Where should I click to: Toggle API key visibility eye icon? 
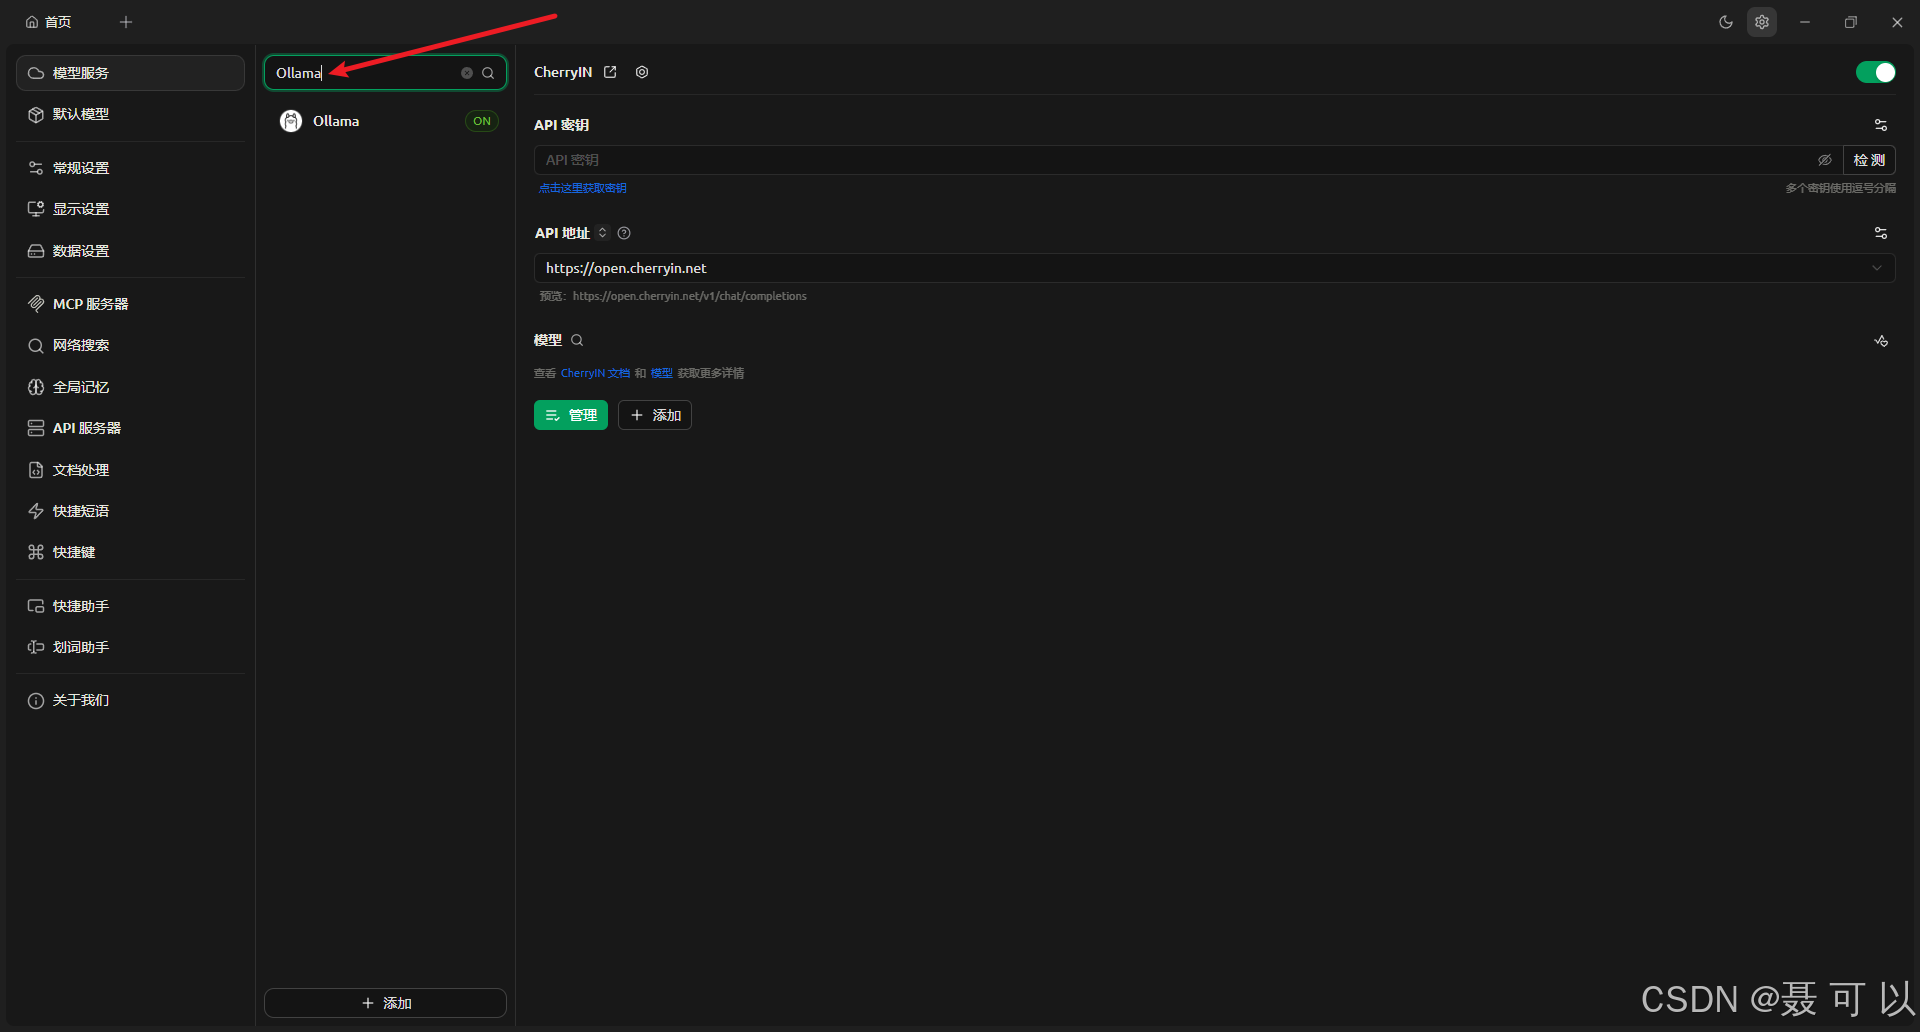(1825, 160)
